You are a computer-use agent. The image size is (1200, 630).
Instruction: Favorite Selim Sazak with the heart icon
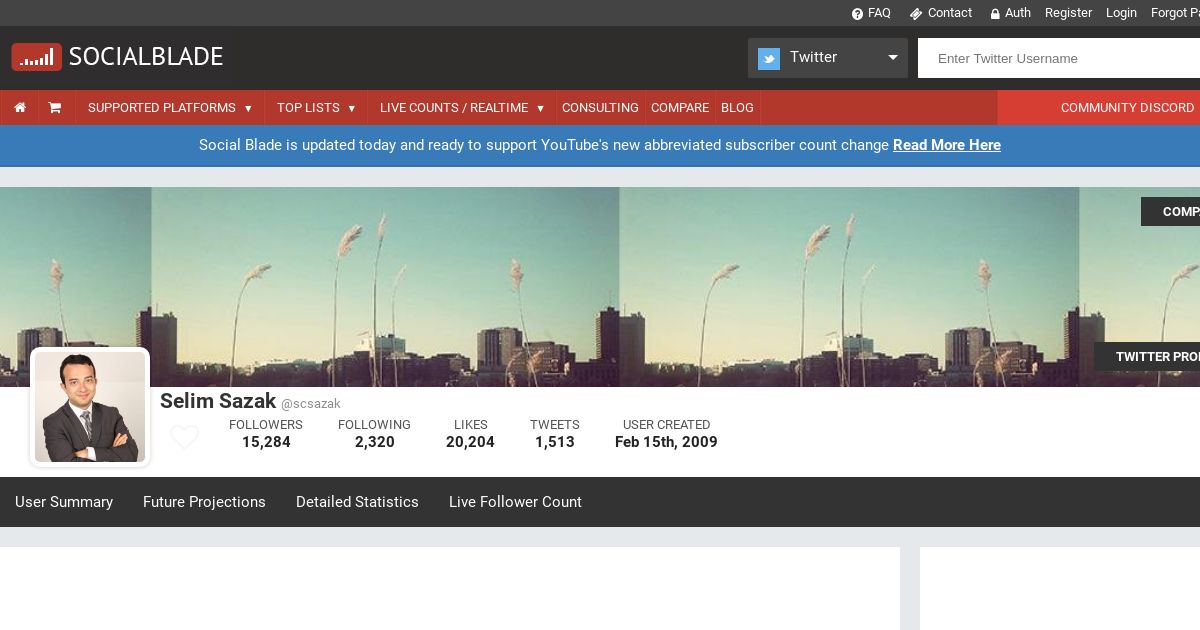184,438
